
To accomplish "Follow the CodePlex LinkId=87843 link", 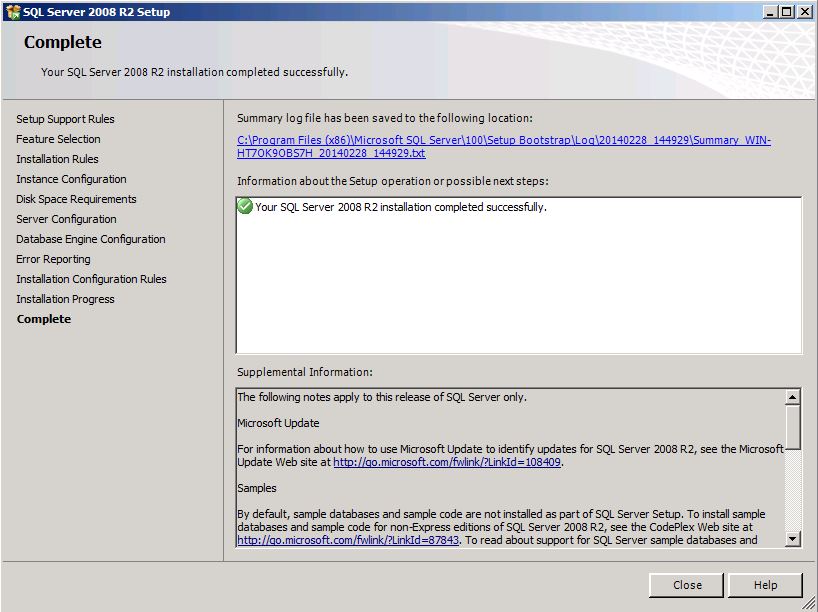I will (347, 540).
